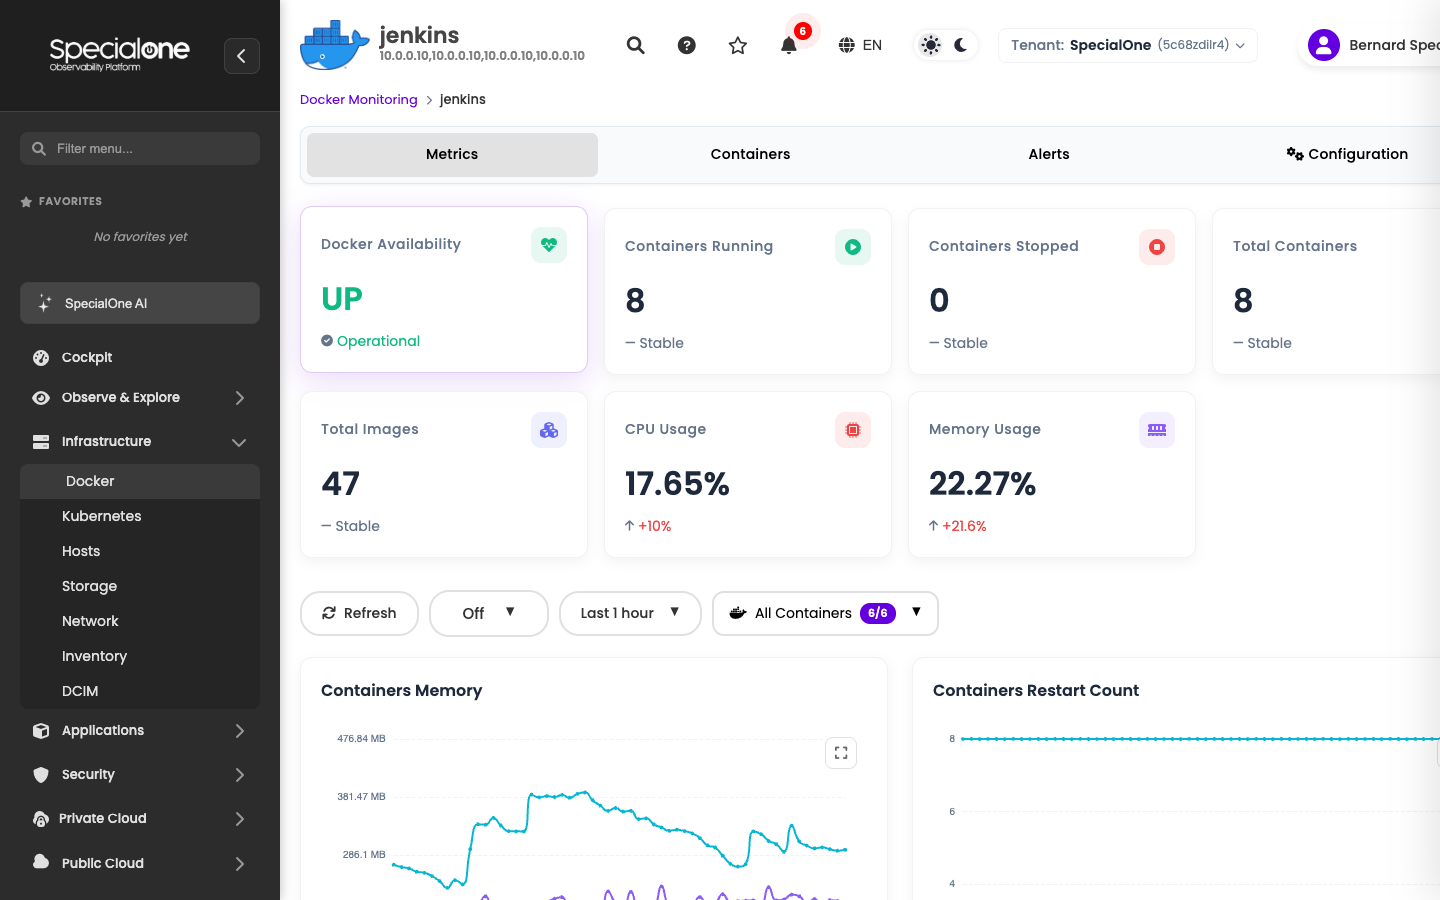Click Memory Usage RAM icon
This screenshot has height=900, width=1440.
pyautogui.click(x=1157, y=430)
